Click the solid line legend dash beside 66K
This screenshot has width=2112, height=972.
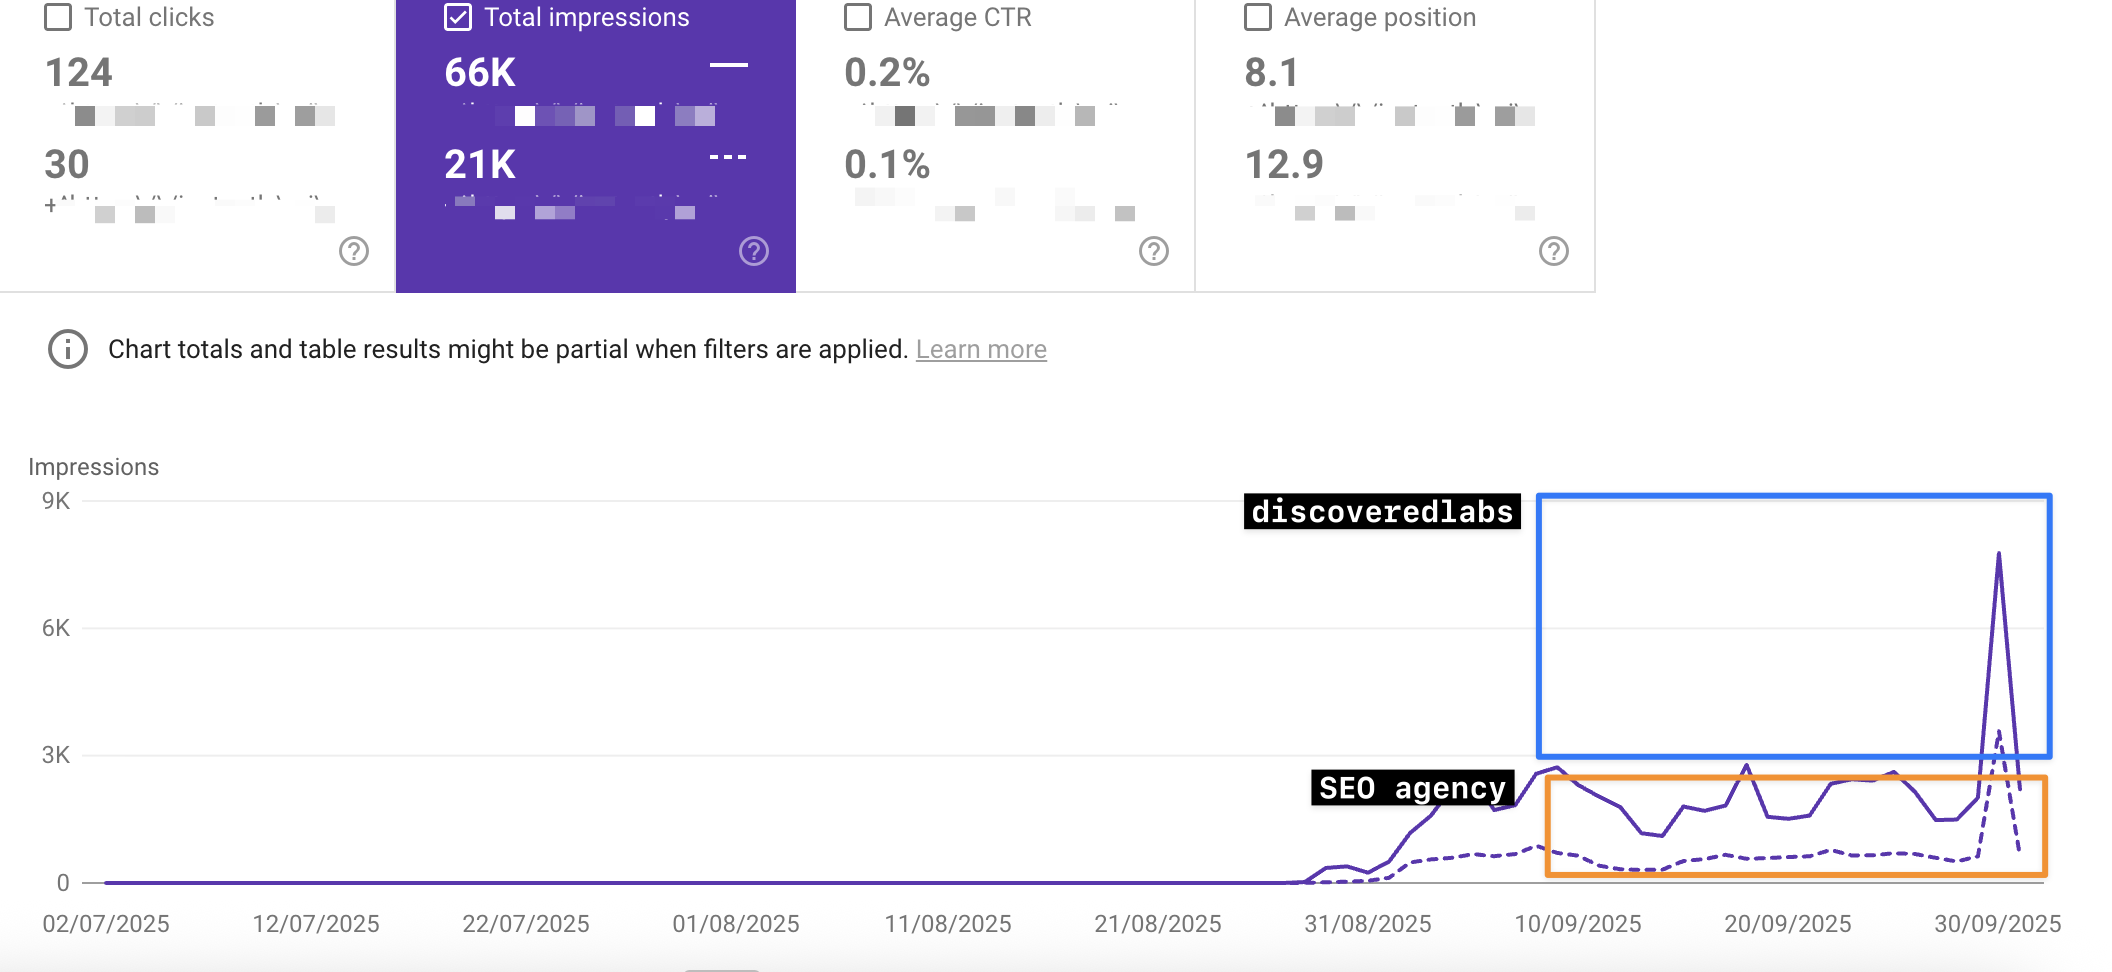click(729, 65)
